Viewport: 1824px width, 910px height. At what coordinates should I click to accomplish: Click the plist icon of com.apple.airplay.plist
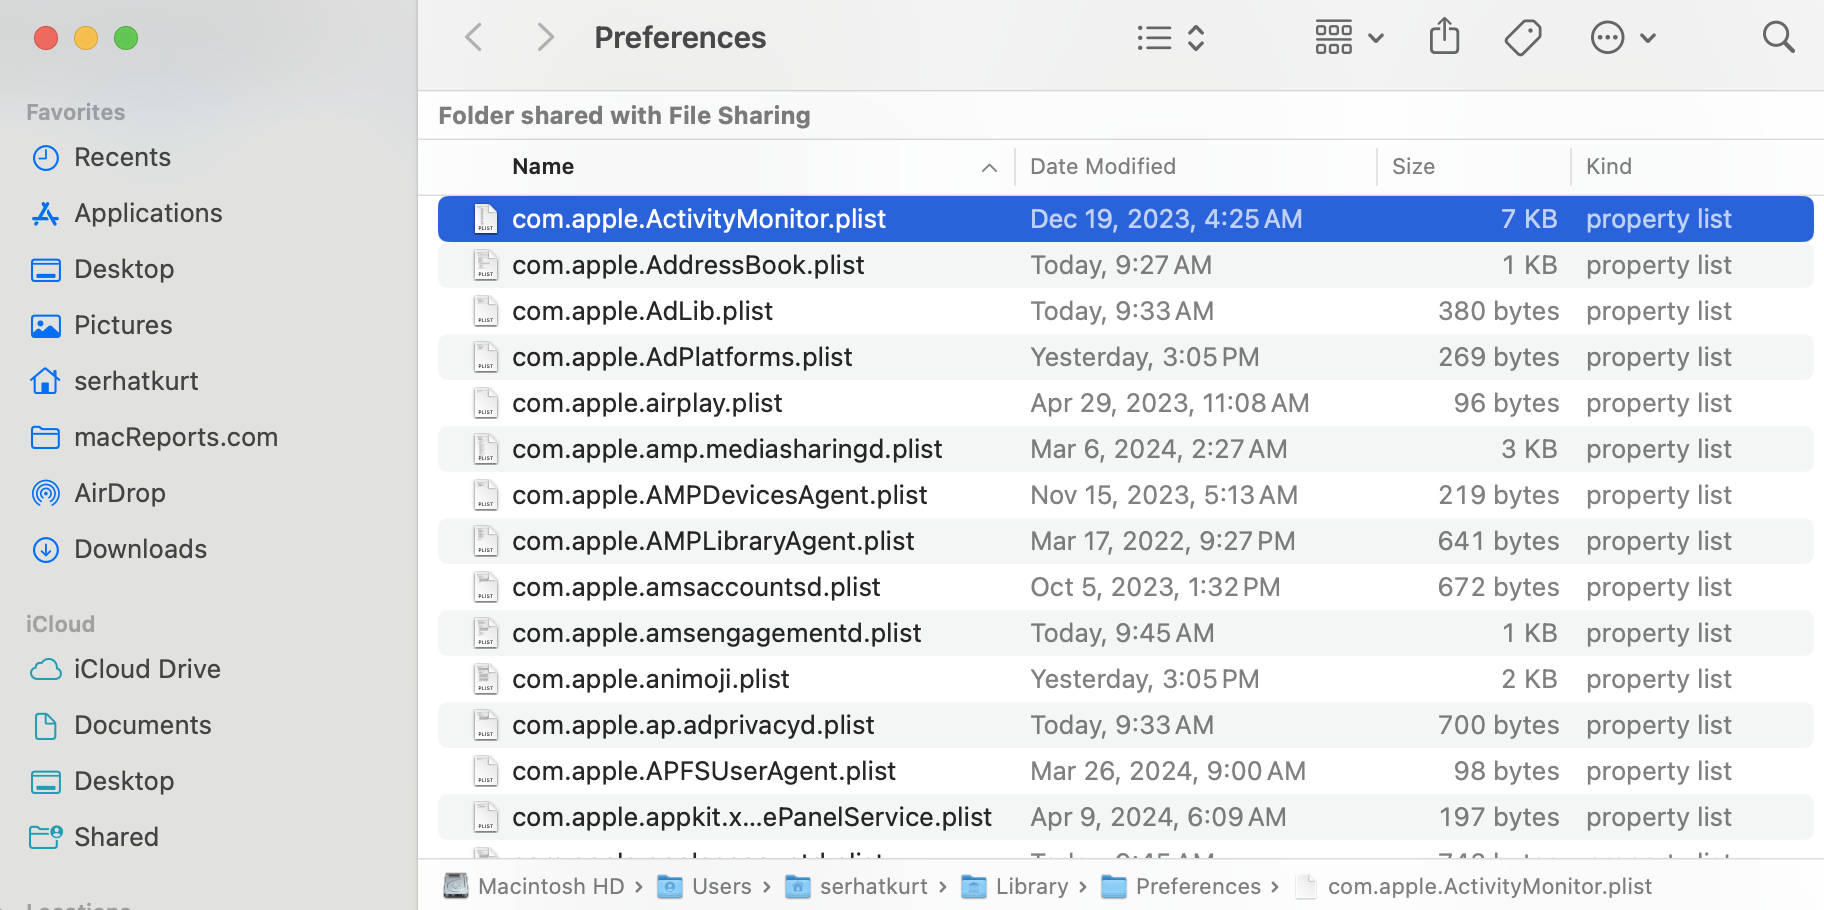pyautogui.click(x=485, y=403)
